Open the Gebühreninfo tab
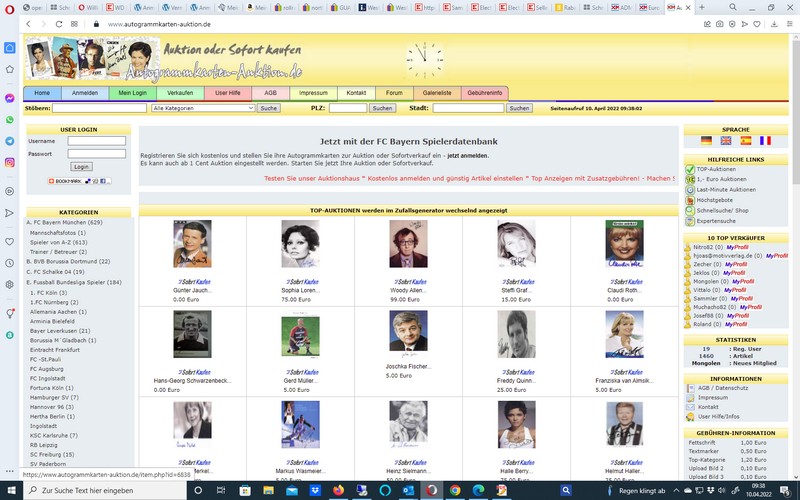This screenshot has width=800, height=500. tap(485, 93)
